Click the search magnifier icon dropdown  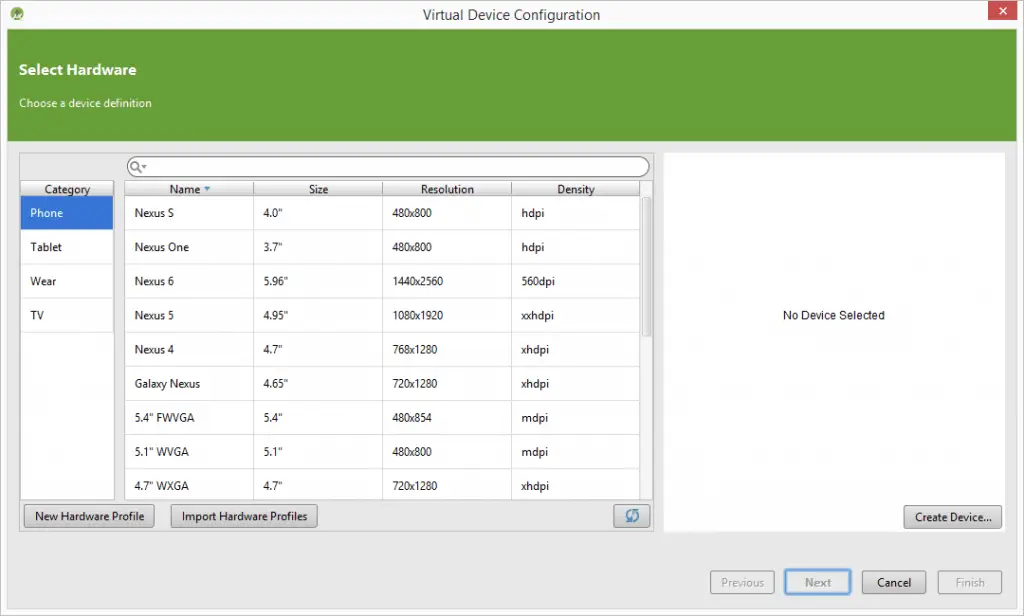[138, 167]
